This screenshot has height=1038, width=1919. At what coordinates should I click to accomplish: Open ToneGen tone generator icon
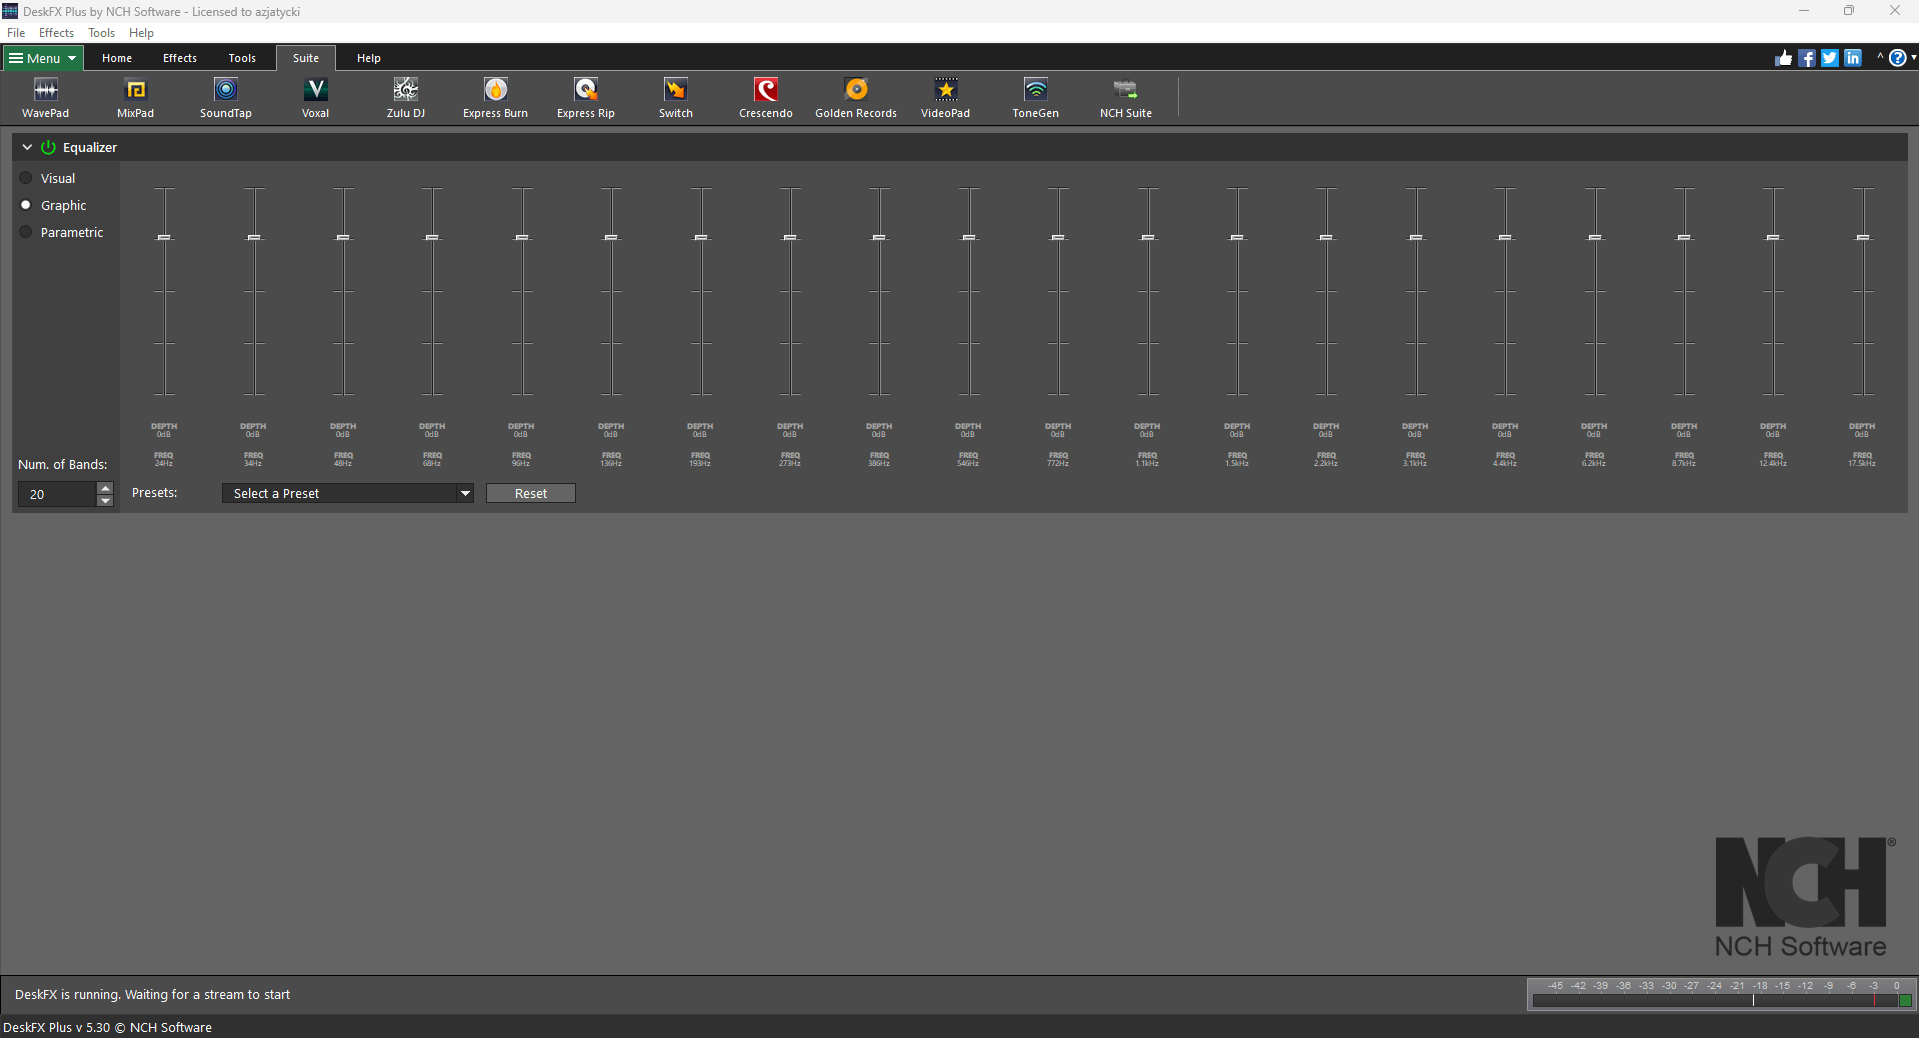coord(1036,98)
